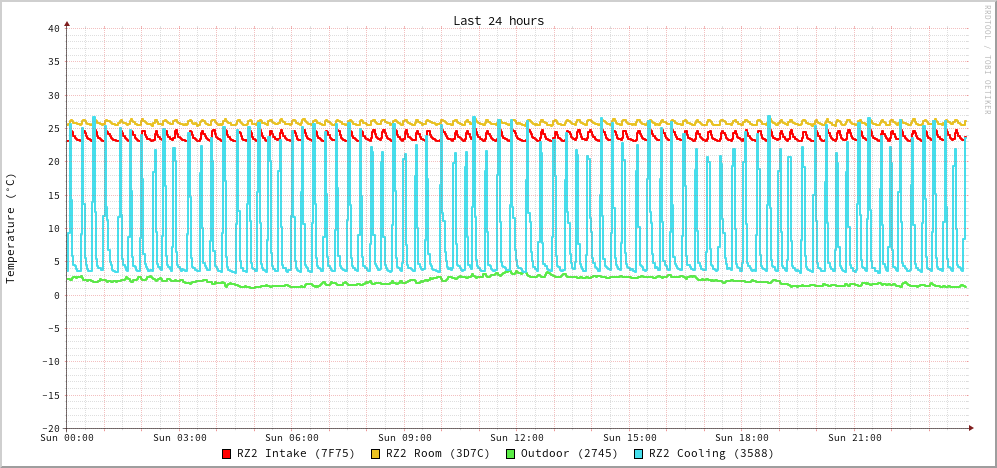Click the cyan RZ2 Cooling legend swatch

pos(638,454)
